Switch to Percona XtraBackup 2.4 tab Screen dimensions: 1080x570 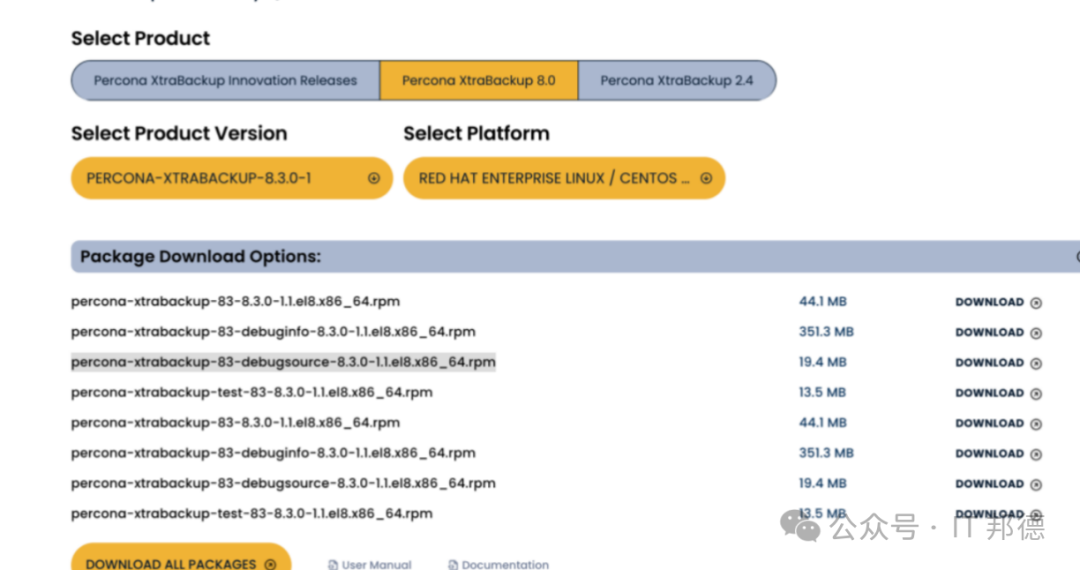pyautogui.click(x=677, y=81)
